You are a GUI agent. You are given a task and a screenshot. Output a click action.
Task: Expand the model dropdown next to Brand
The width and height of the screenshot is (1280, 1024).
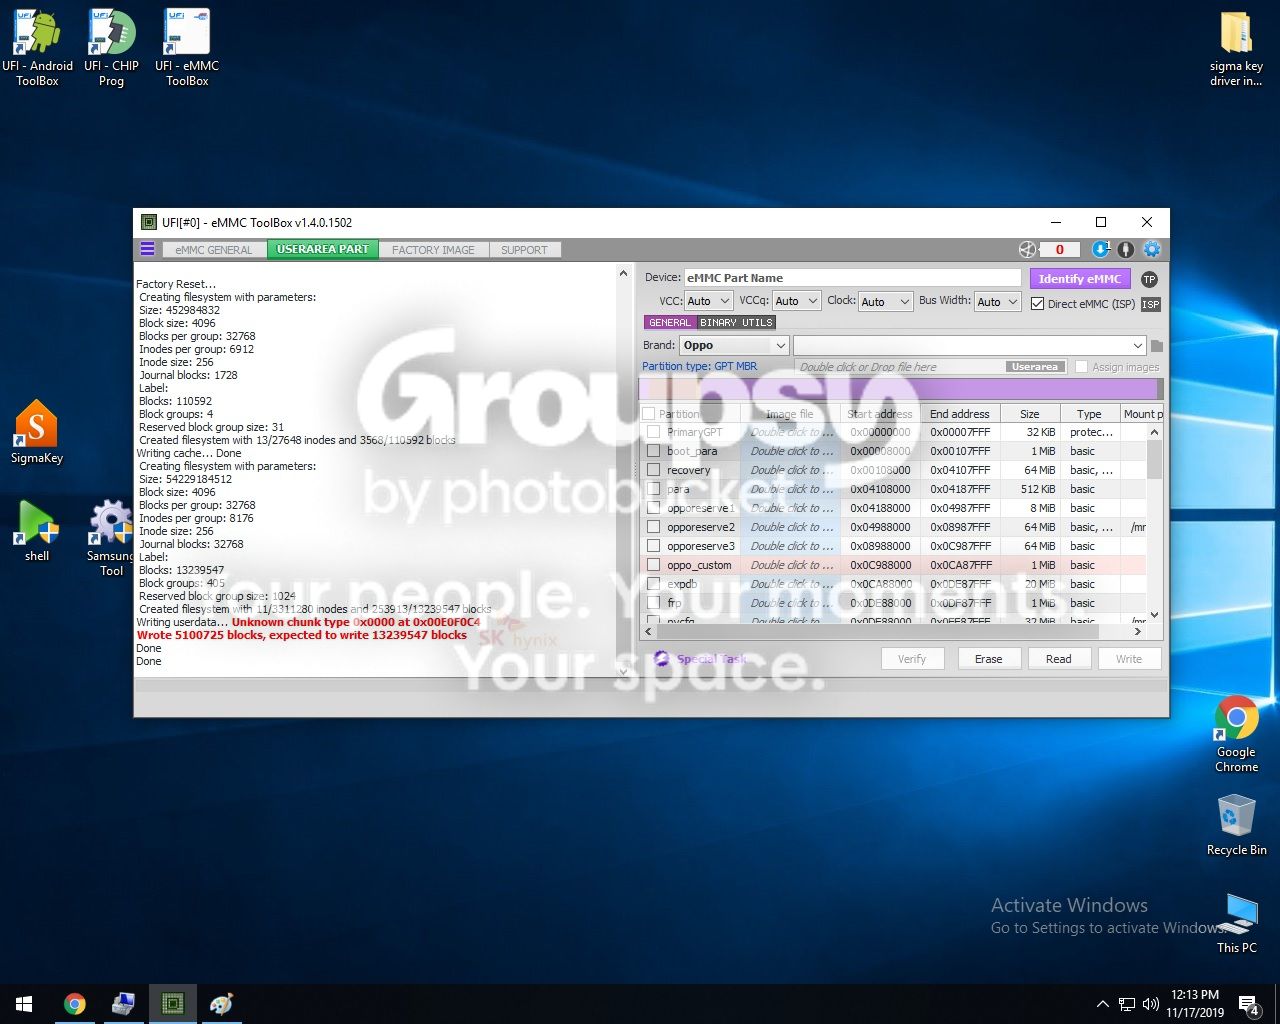[x=970, y=345]
